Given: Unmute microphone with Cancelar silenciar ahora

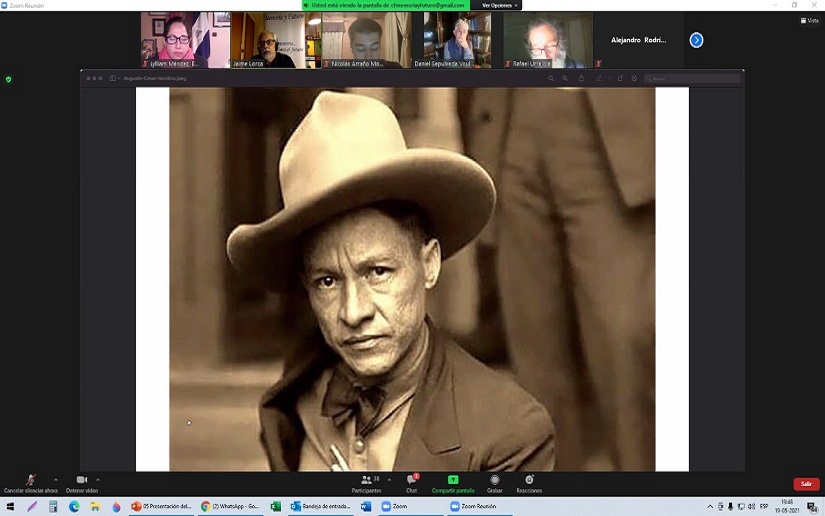Looking at the screenshot, I should pyautogui.click(x=31, y=481).
